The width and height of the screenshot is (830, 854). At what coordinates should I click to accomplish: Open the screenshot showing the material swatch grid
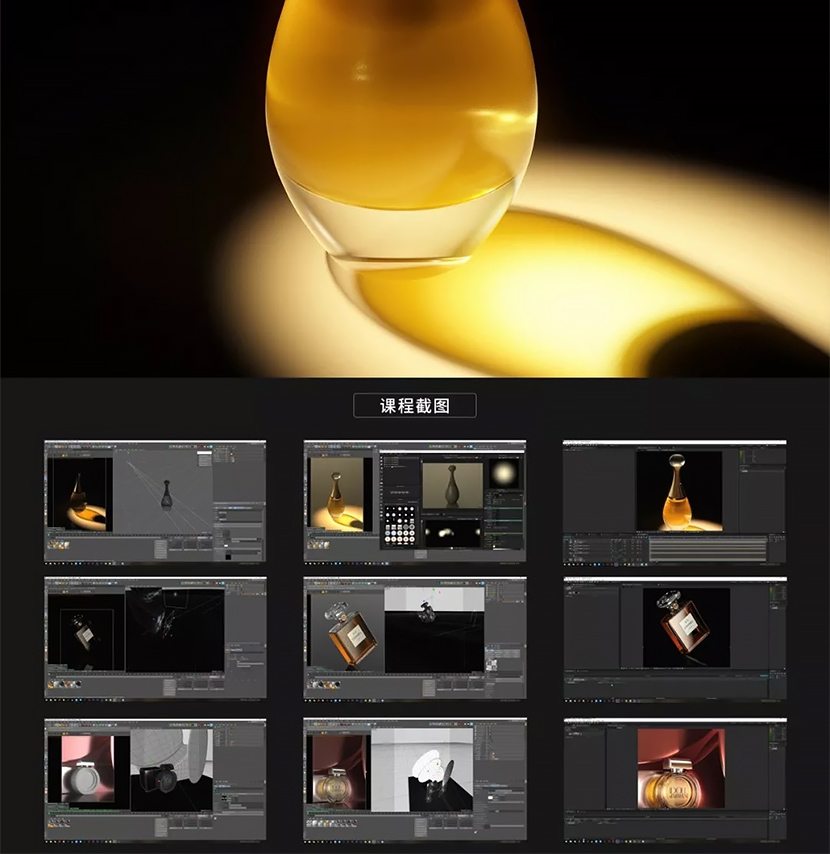point(415,501)
